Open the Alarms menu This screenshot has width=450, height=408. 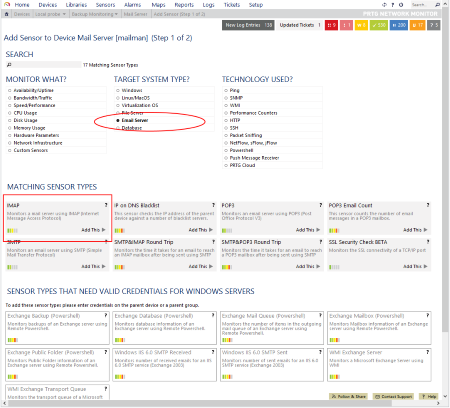132,5
